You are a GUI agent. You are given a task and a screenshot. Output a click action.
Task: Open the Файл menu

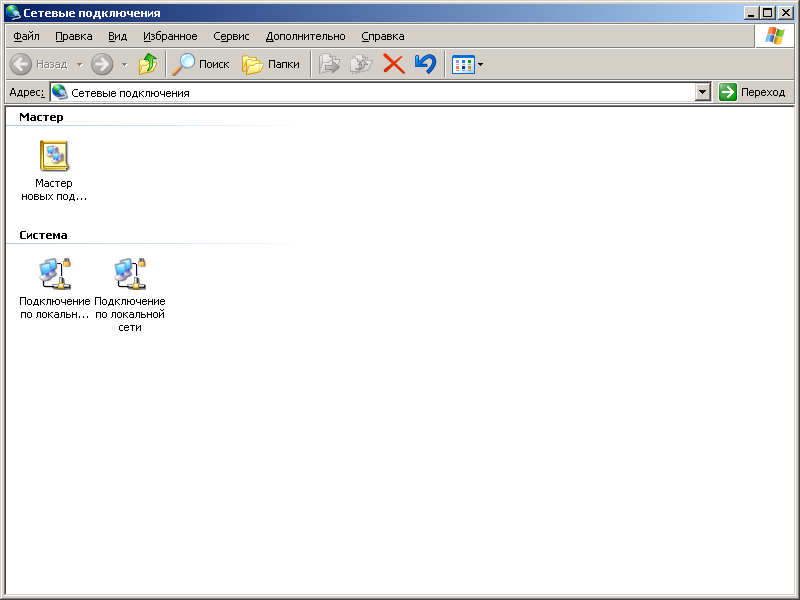[27, 36]
